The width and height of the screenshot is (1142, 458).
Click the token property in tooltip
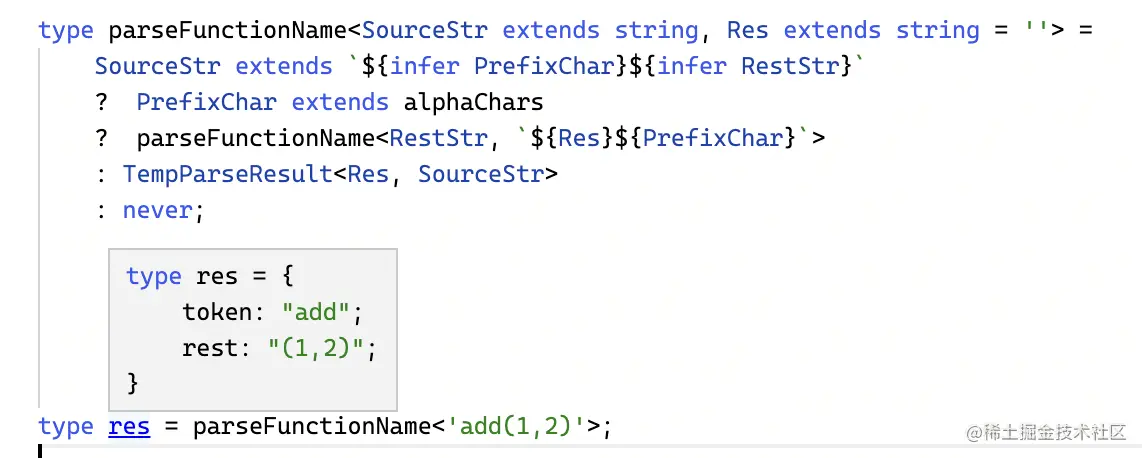(x=216, y=312)
